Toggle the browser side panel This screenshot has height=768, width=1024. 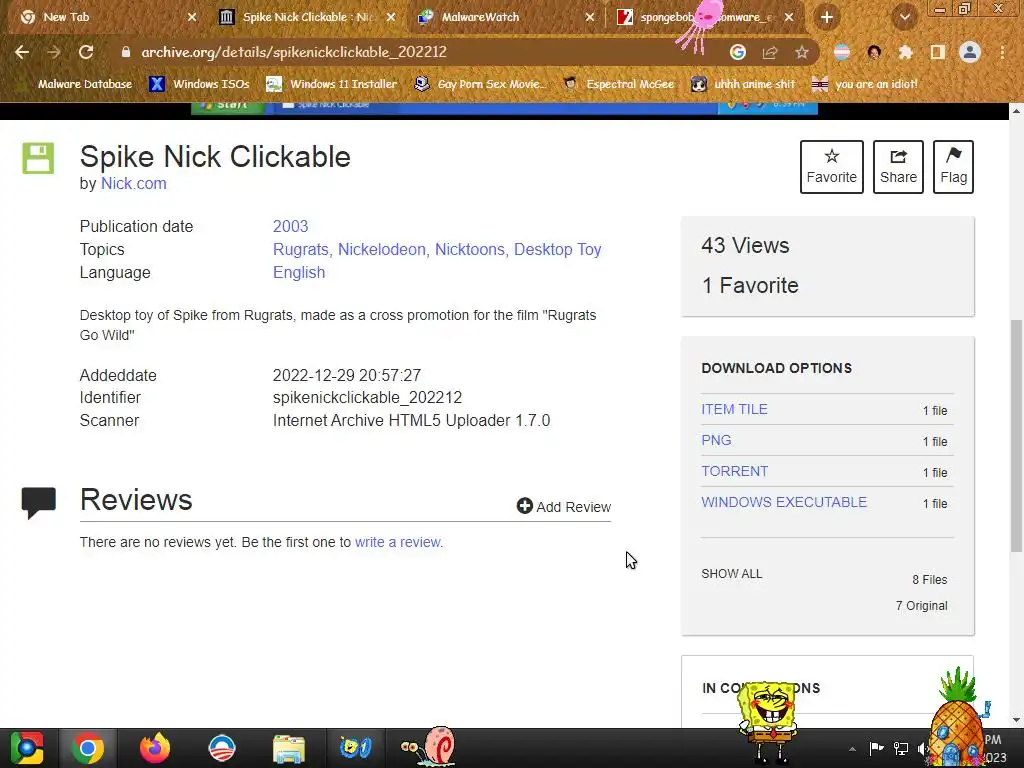937,52
